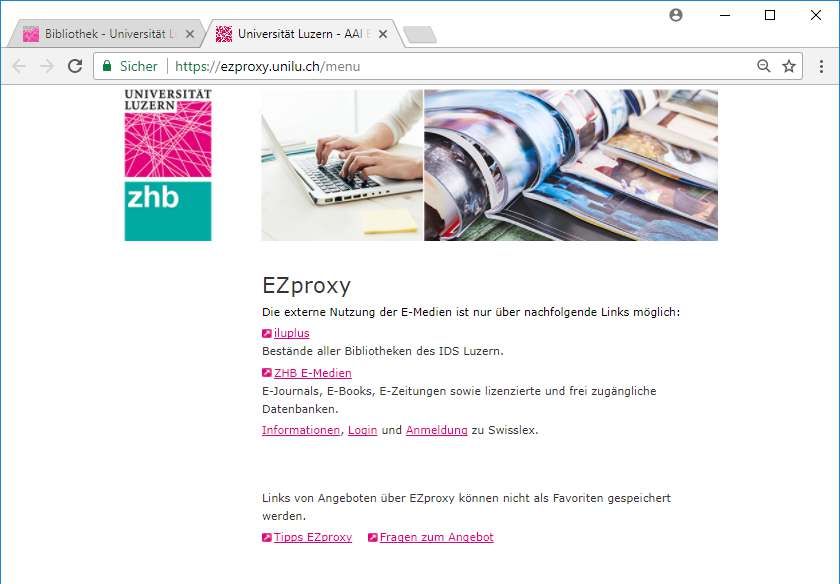The height and width of the screenshot is (584, 840).
Task: Select the Universität Luzern - AAI tab
Action: [x=295, y=34]
